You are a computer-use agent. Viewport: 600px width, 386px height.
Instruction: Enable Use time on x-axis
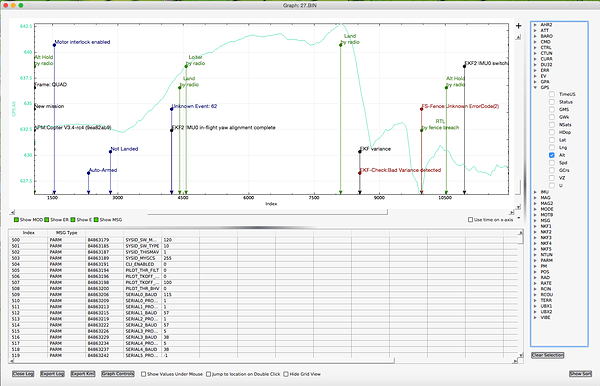(x=470, y=220)
